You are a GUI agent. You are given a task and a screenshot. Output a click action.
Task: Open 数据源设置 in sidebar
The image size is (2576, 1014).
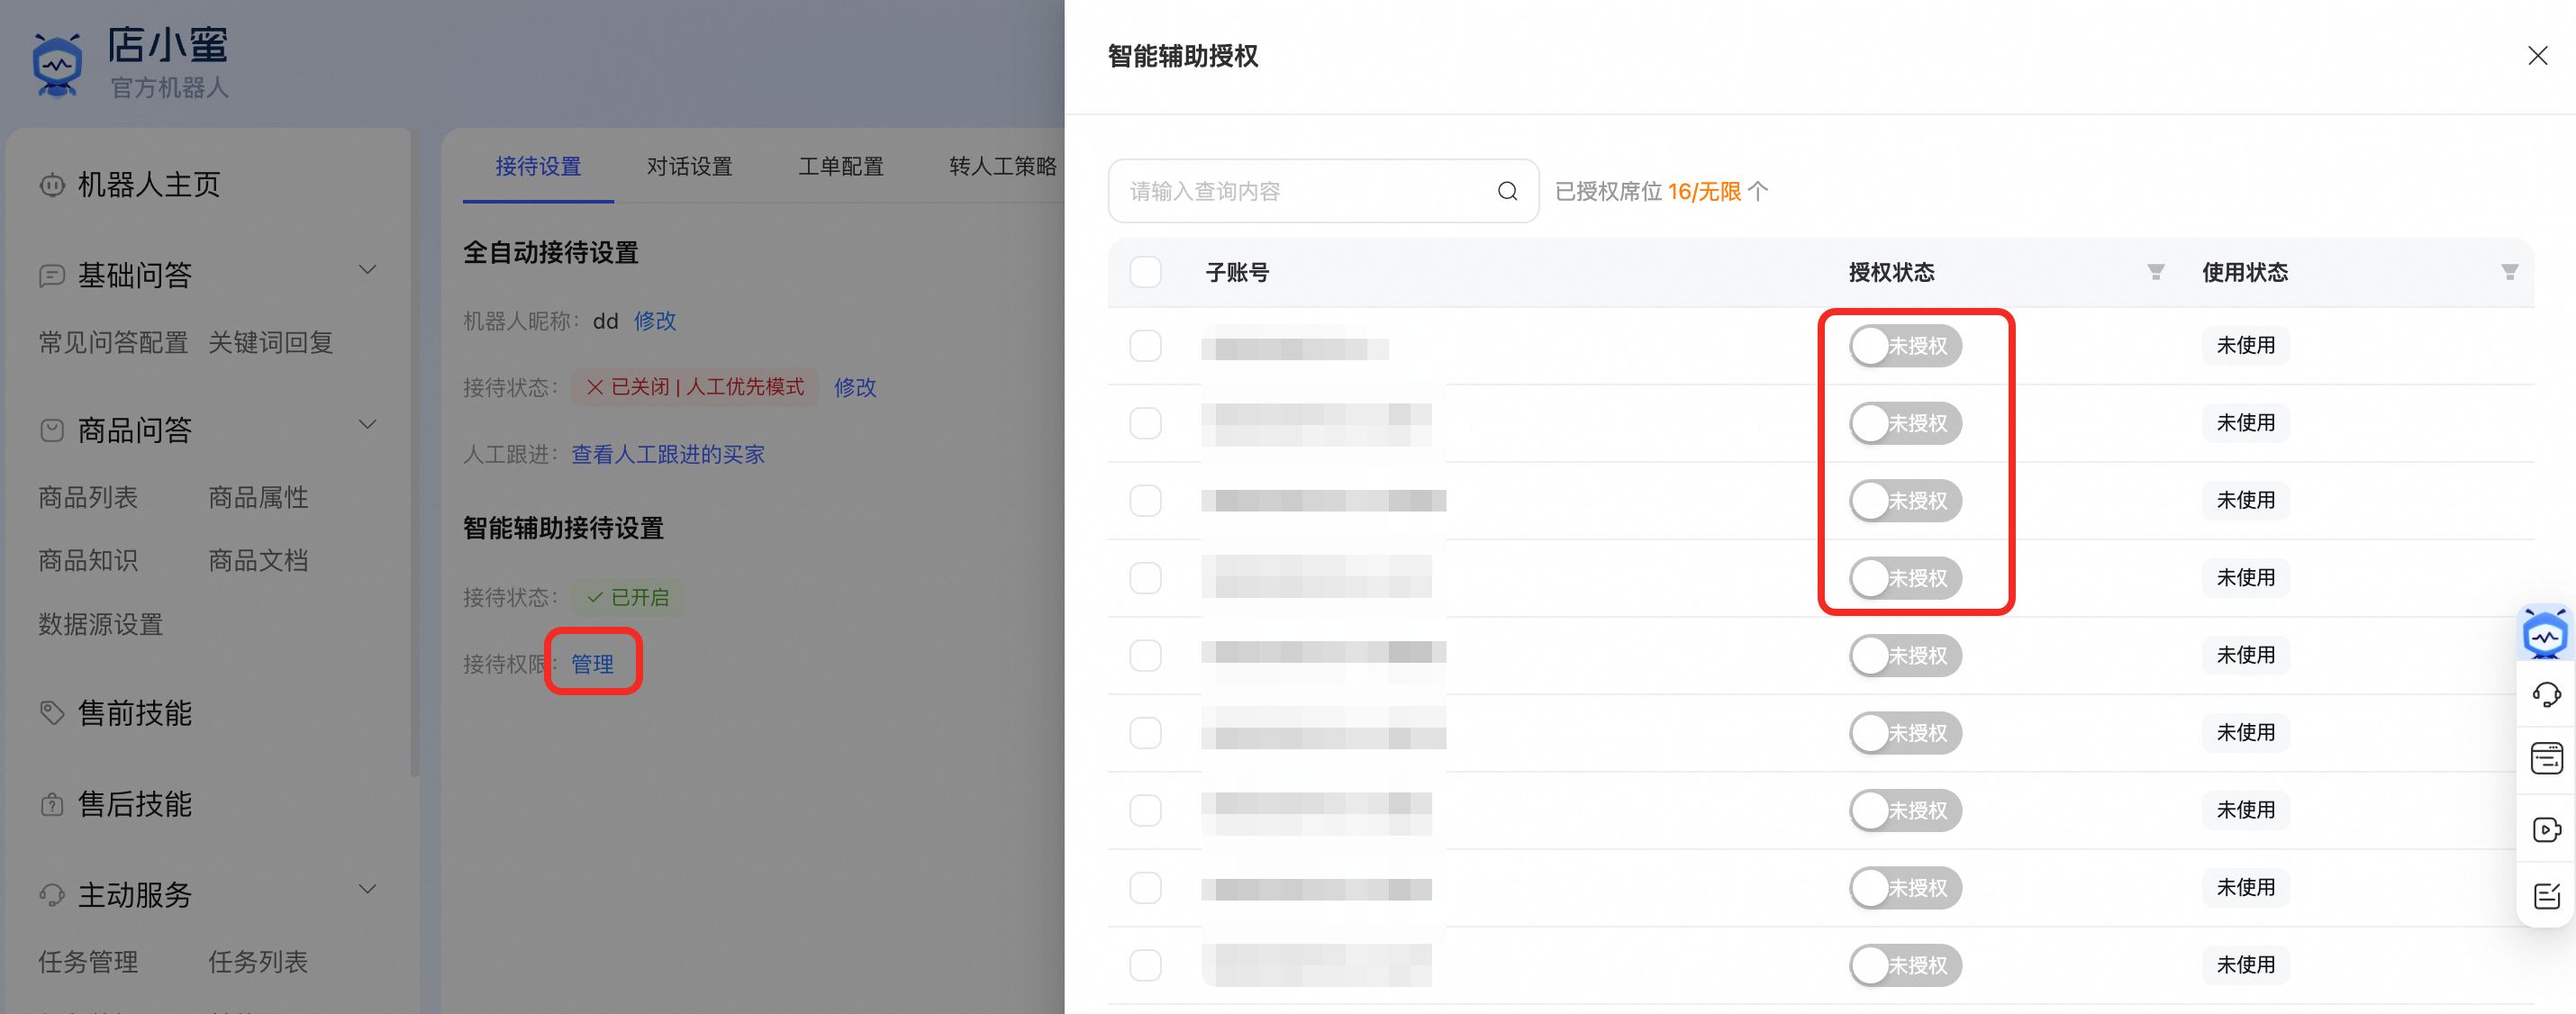(100, 625)
